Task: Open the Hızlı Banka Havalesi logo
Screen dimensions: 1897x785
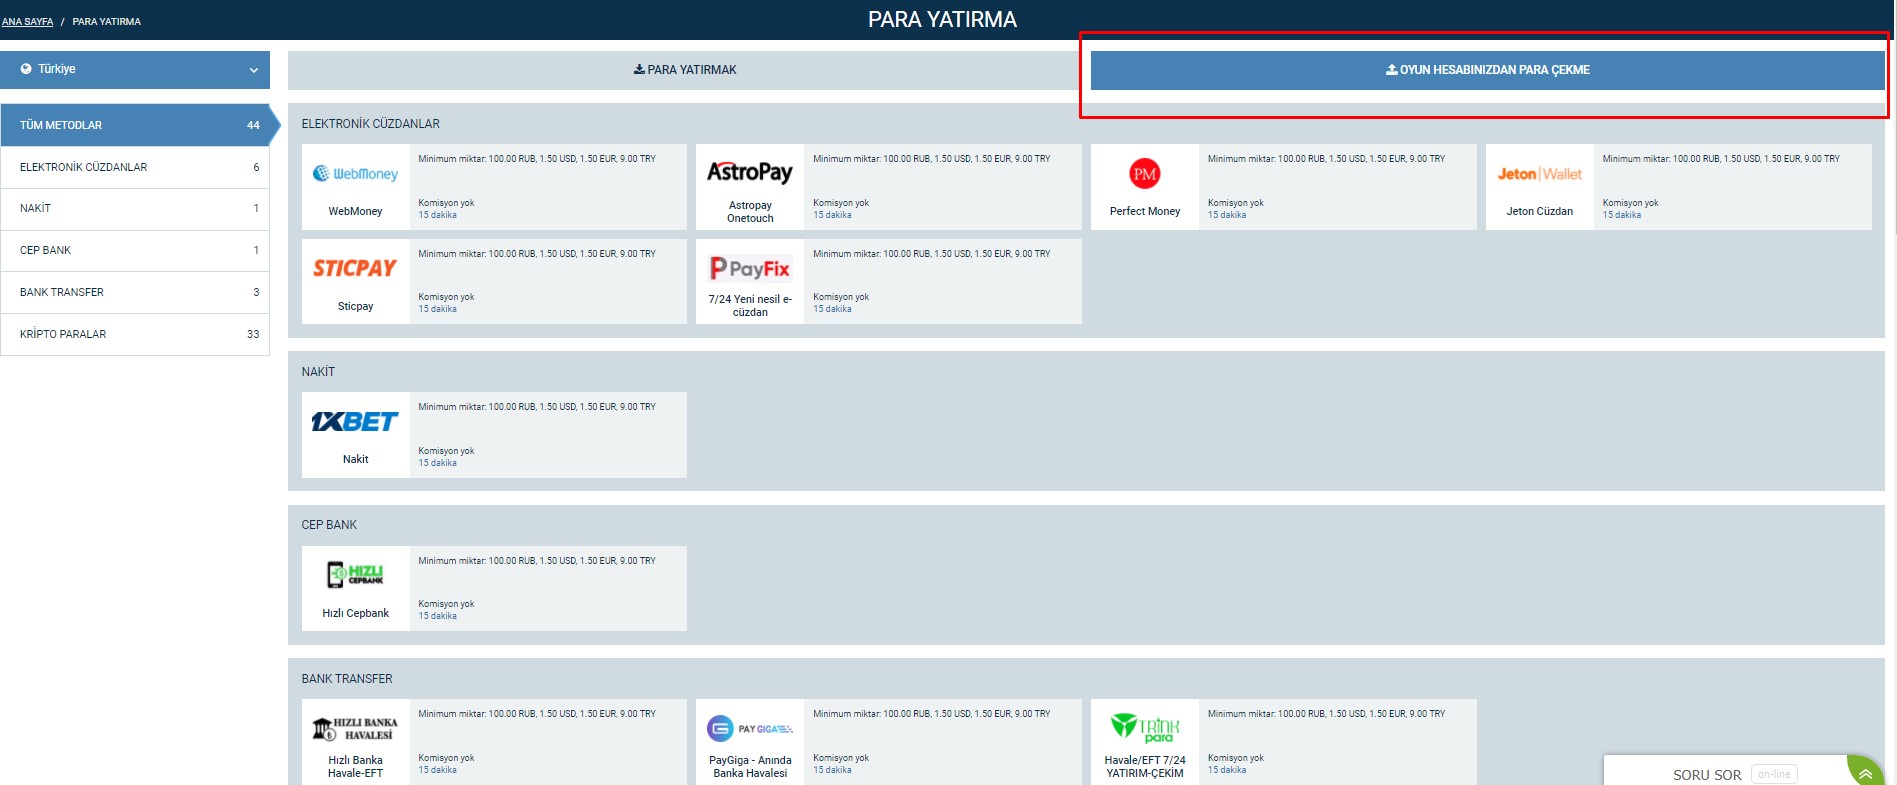Action: 355,728
